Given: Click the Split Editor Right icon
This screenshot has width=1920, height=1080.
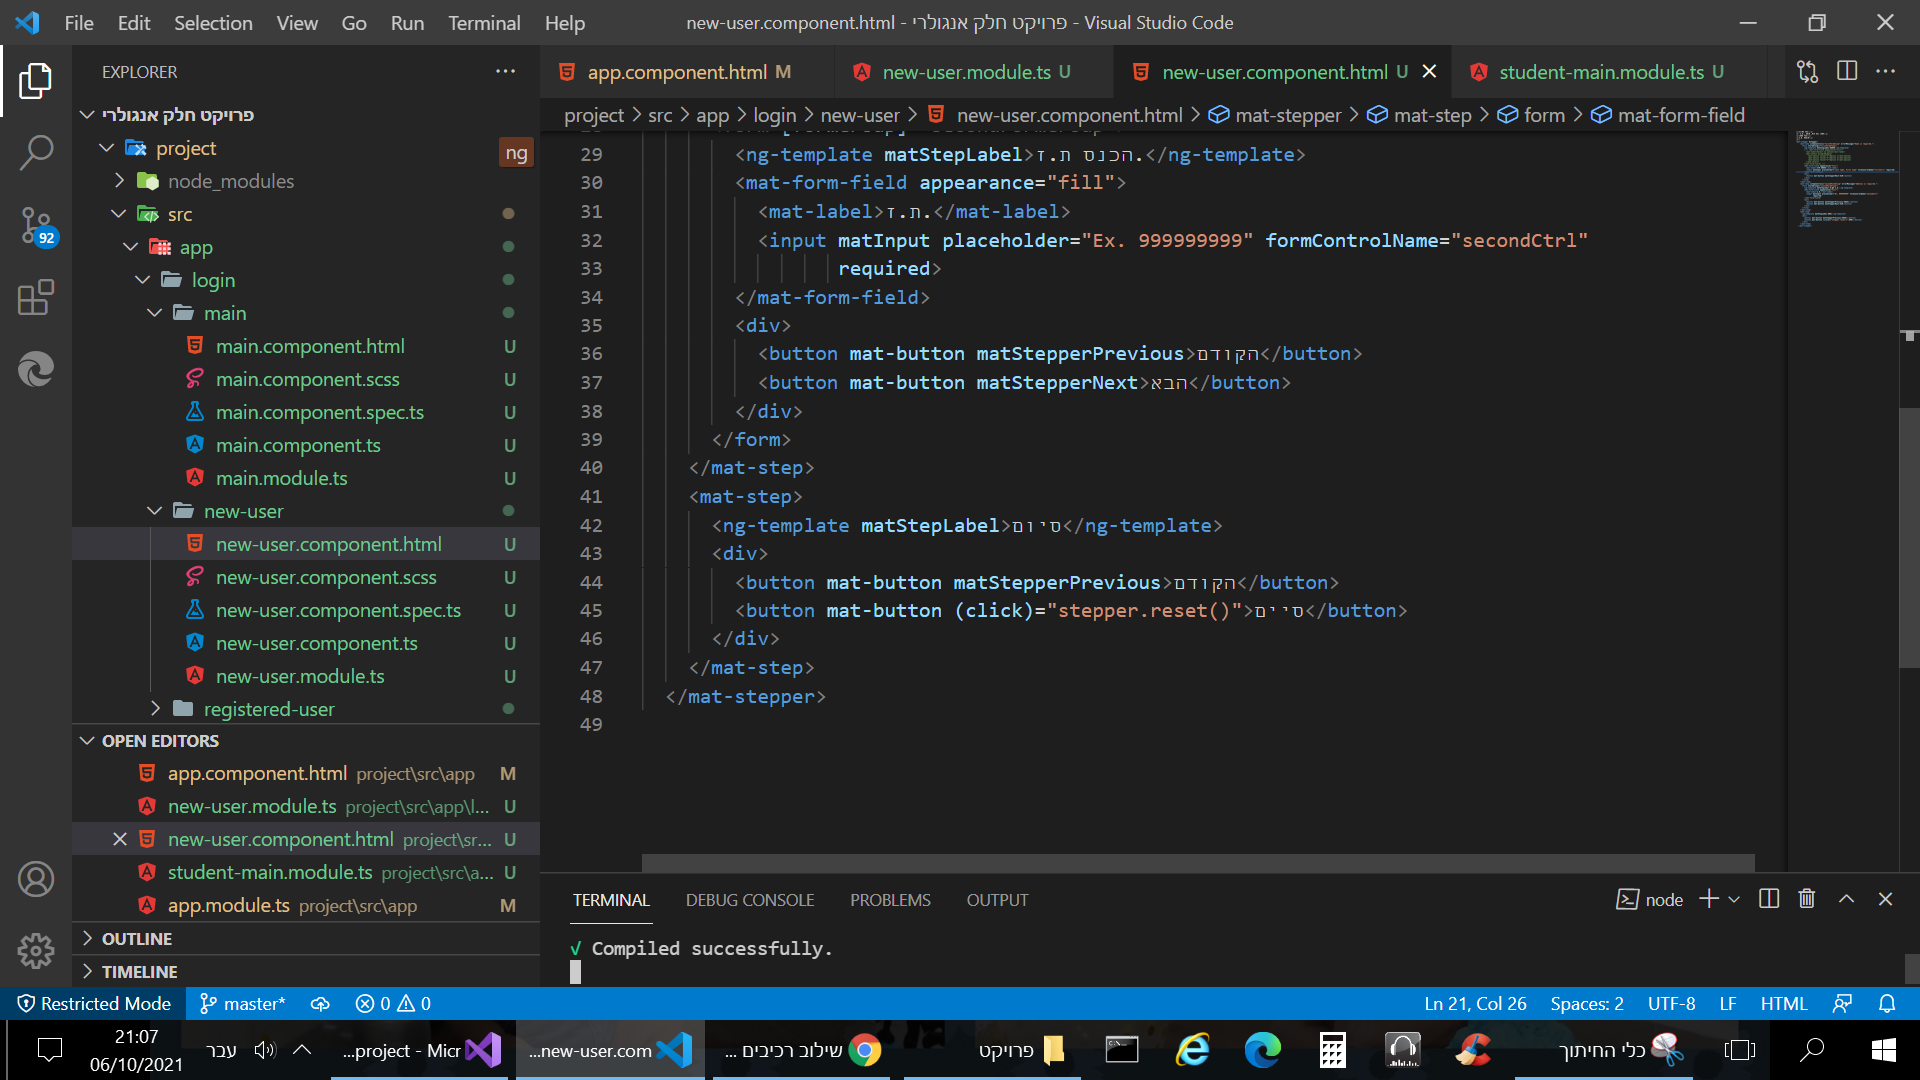Looking at the screenshot, I should [x=1847, y=71].
